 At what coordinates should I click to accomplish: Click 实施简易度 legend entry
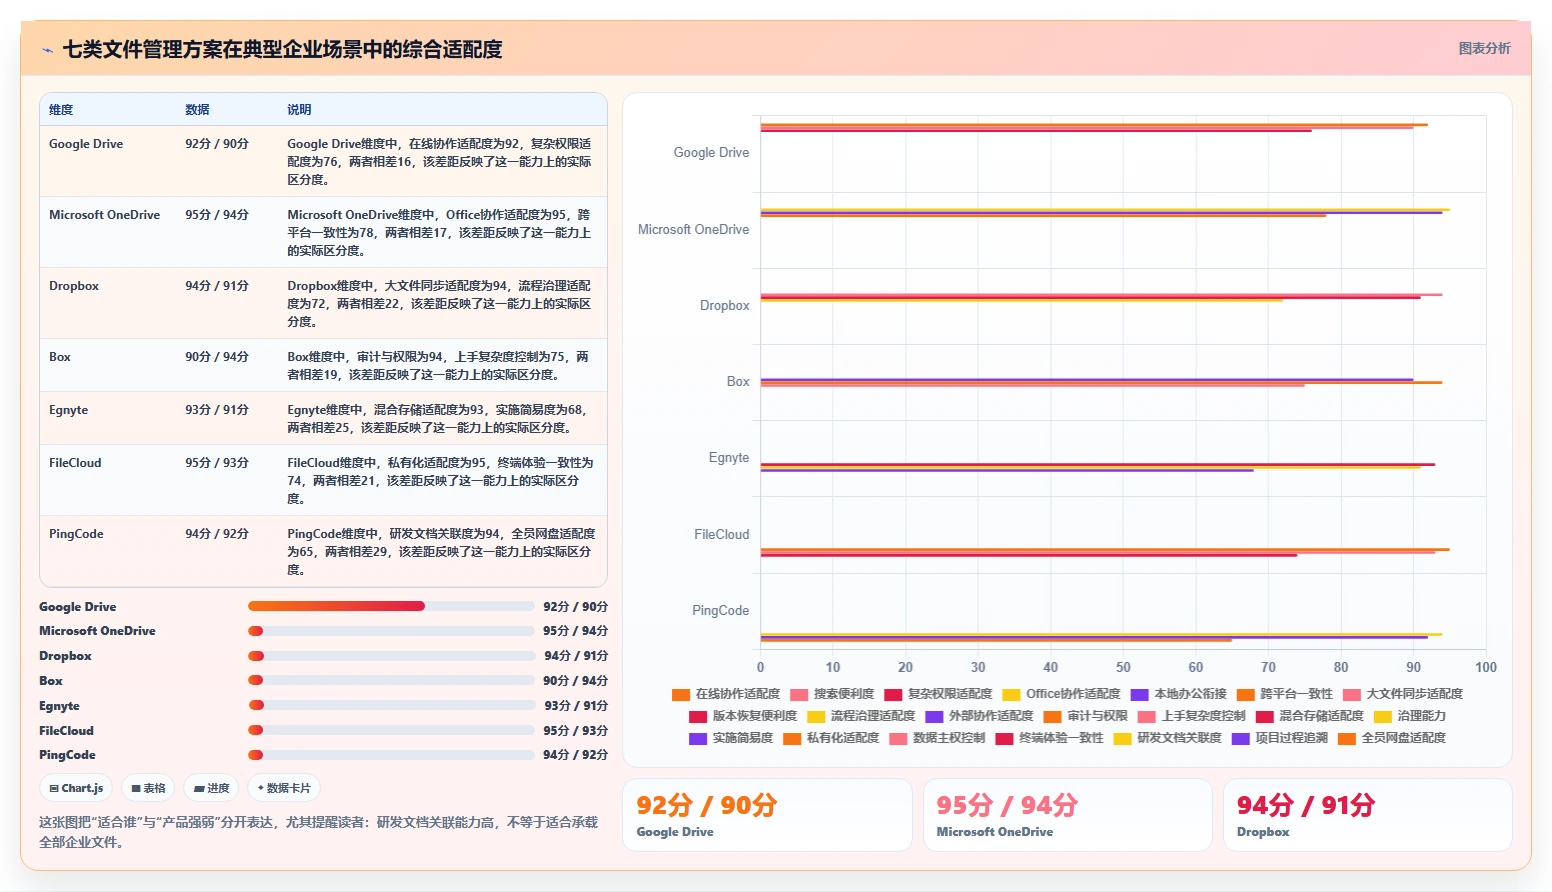731,738
